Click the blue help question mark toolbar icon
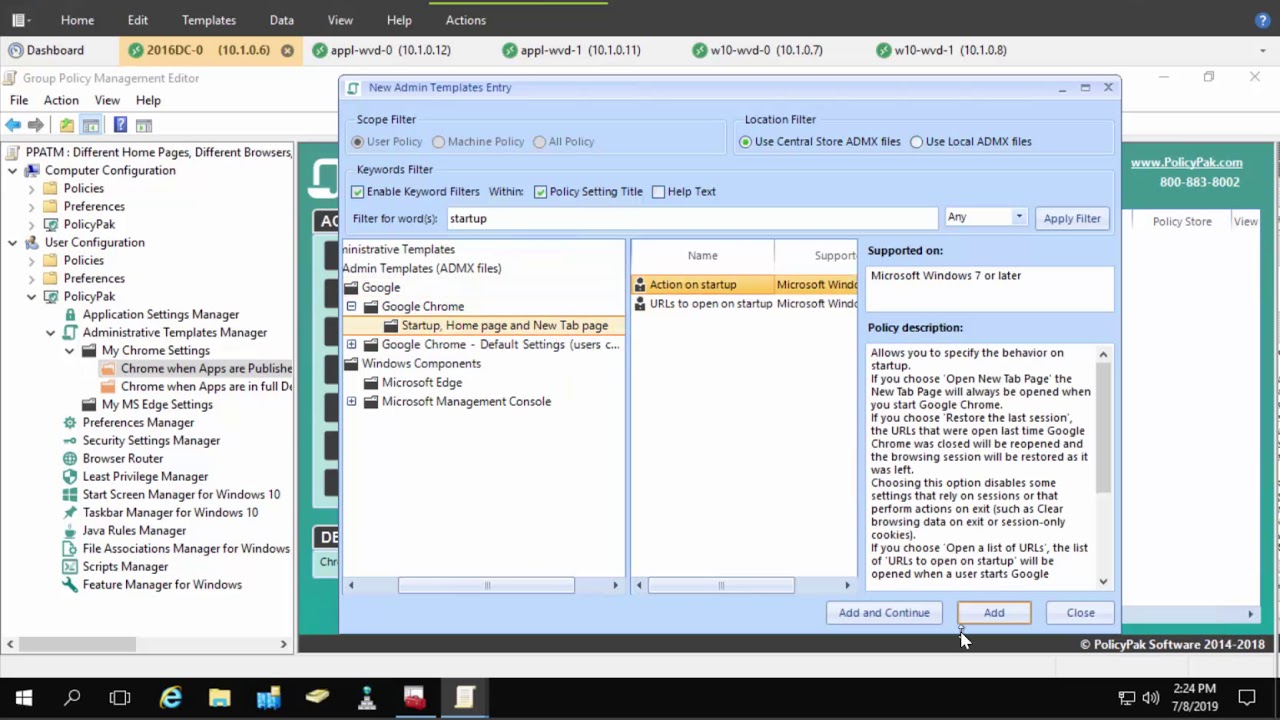Screen dimensions: 1280x720 (x=120, y=125)
